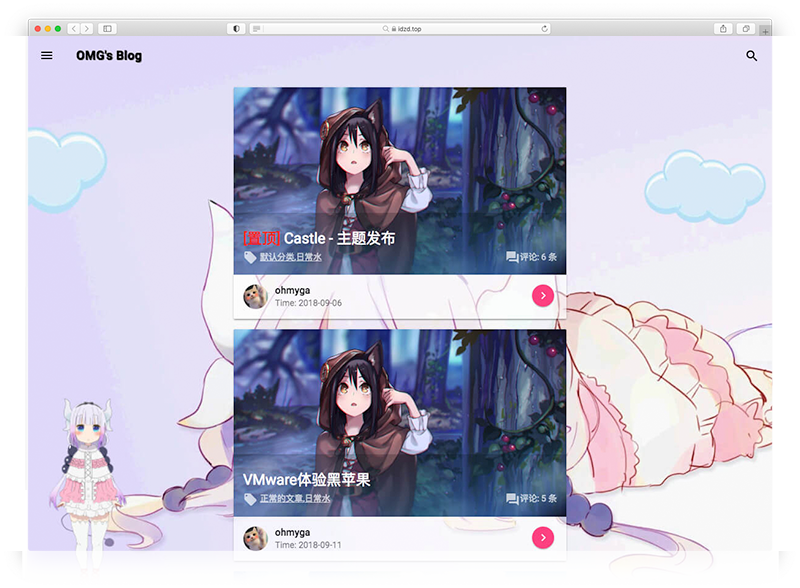The image size is (800, 588).
Task: Open the Castle - 主题发布 post title
Action: point(319,238)
